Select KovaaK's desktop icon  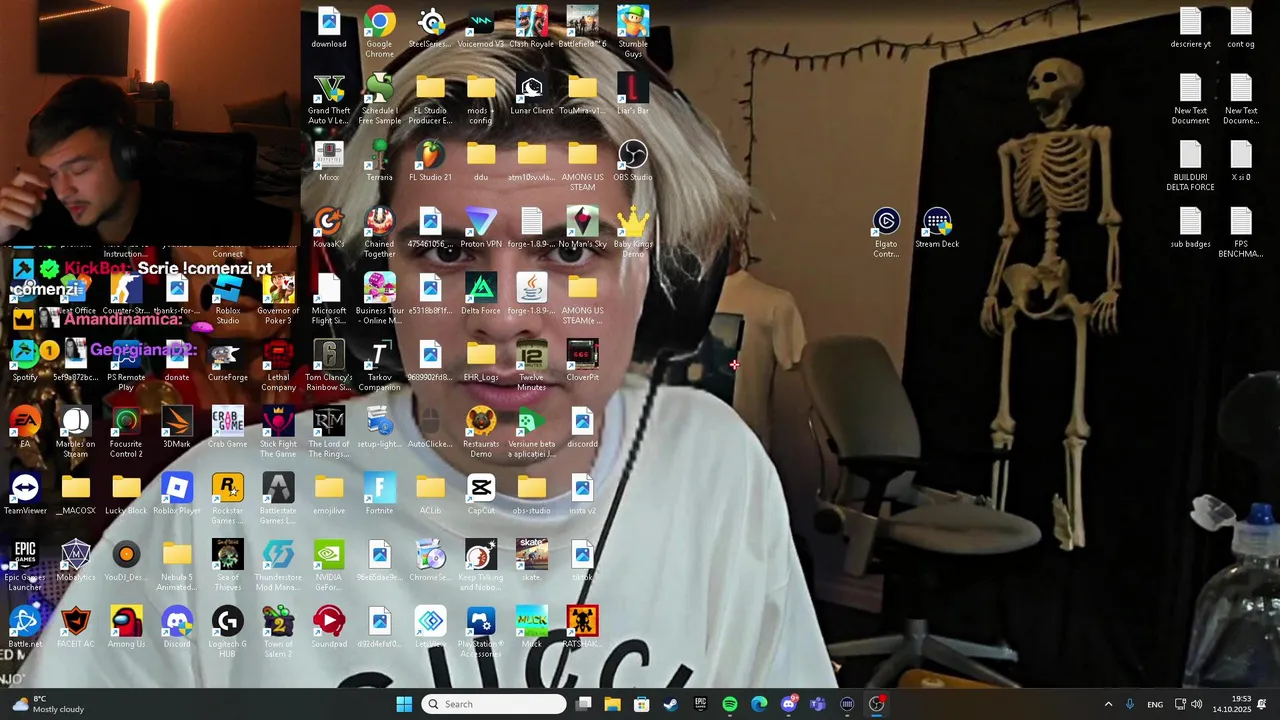(x=329, y=227)
